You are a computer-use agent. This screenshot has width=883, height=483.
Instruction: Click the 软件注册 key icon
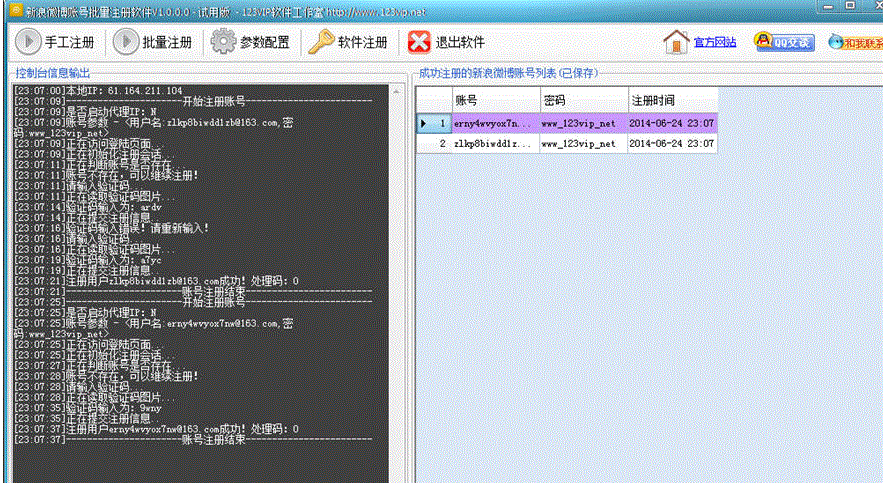click(x=321, y=42)
